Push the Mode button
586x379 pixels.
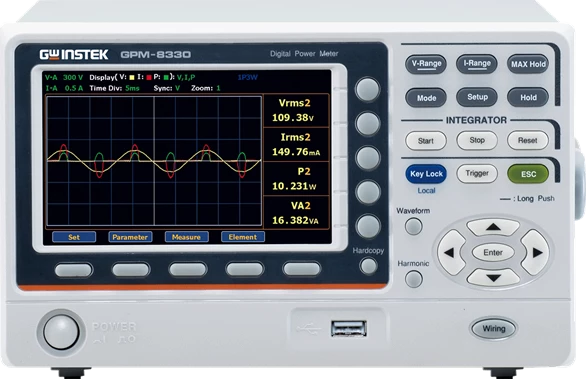pyautogui.click(x=426, y=98)
